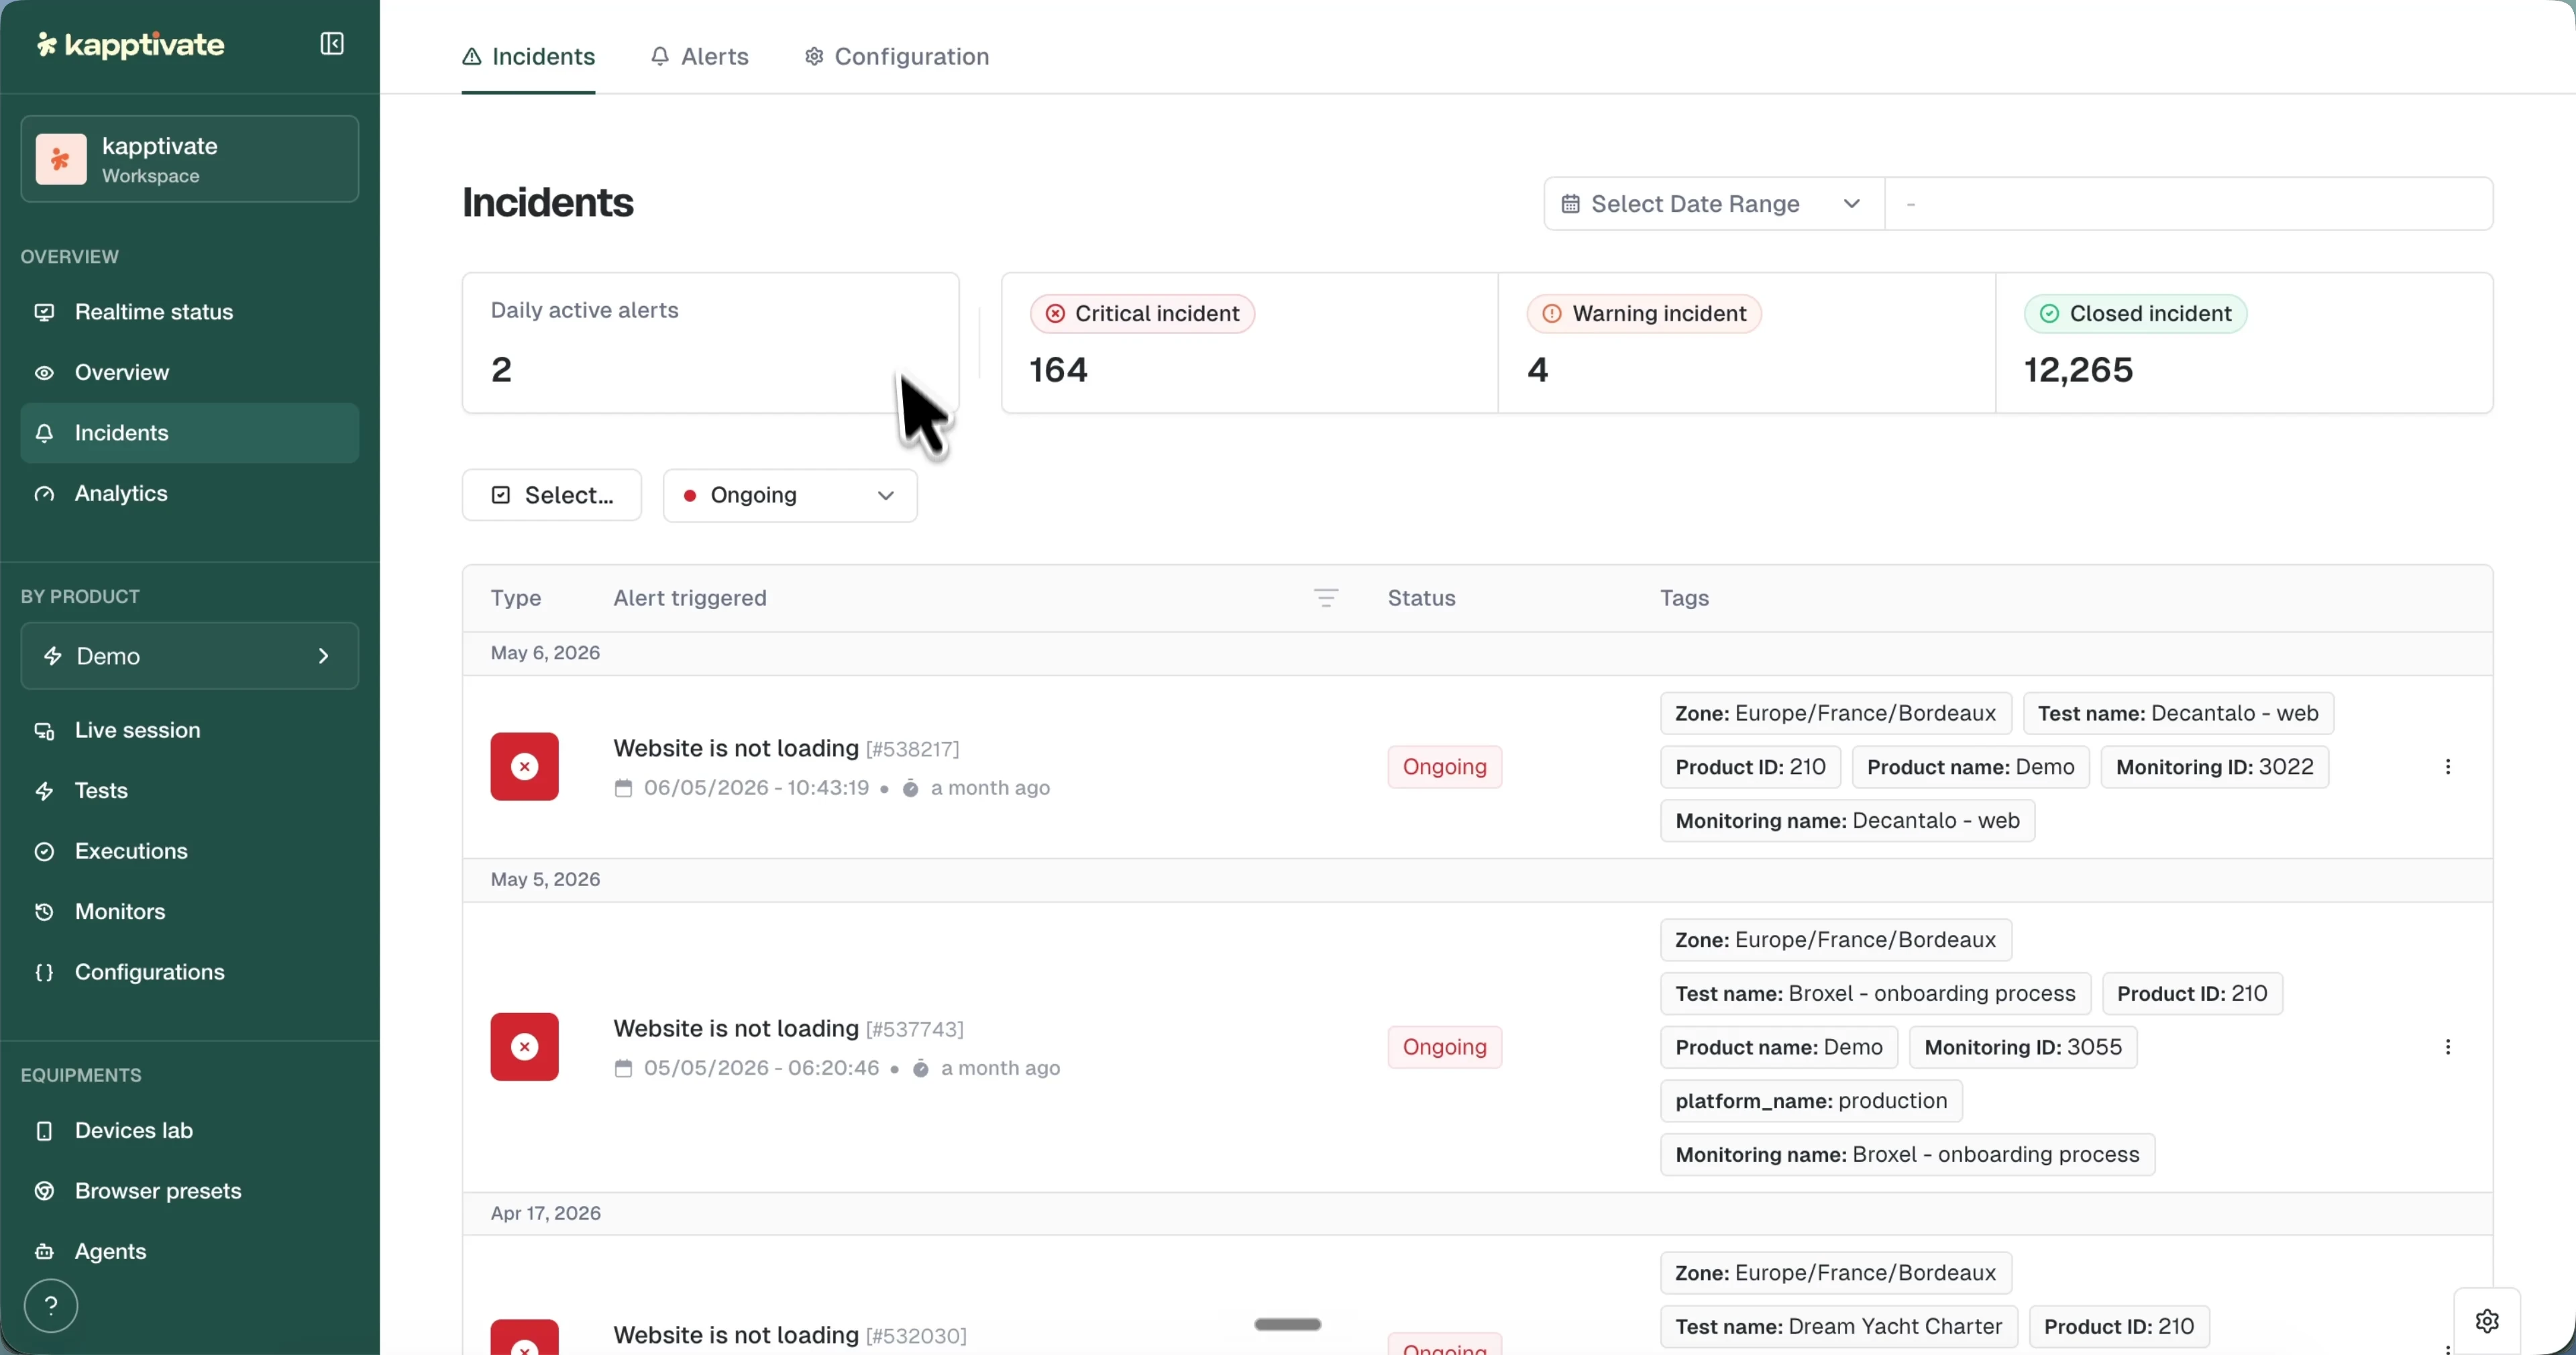Click the Apr 17, 2026 date group row
This screenshot has height=1355, width=2576.
(1477, 1214)
